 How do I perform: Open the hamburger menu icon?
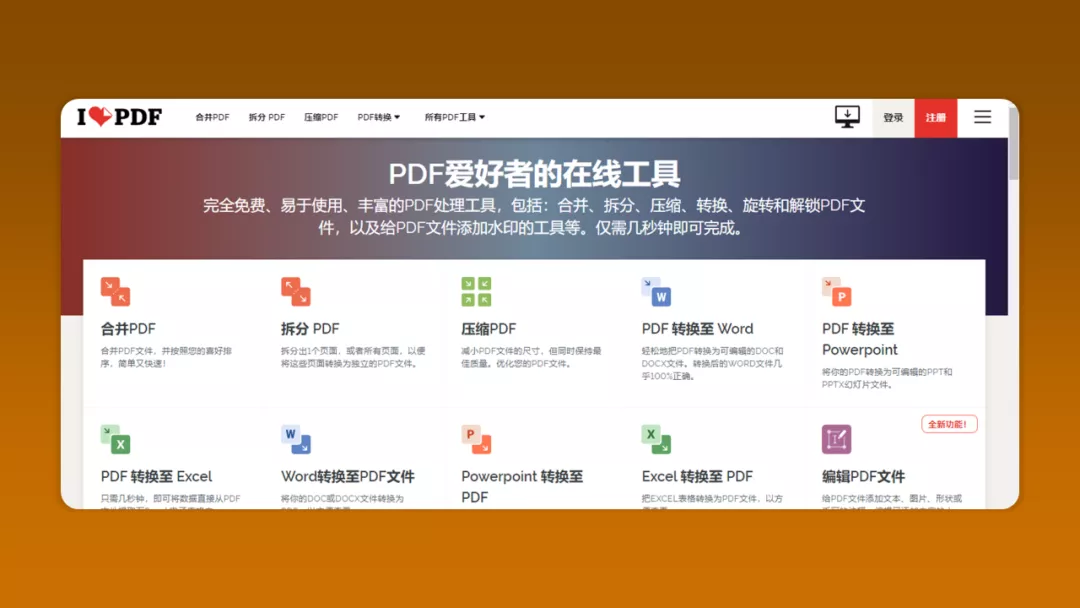982,117
